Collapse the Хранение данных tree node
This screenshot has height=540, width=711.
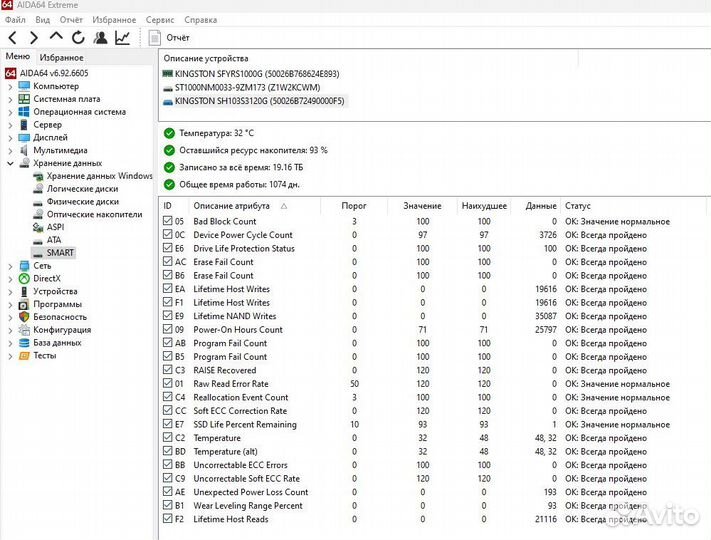click(10, 163)
